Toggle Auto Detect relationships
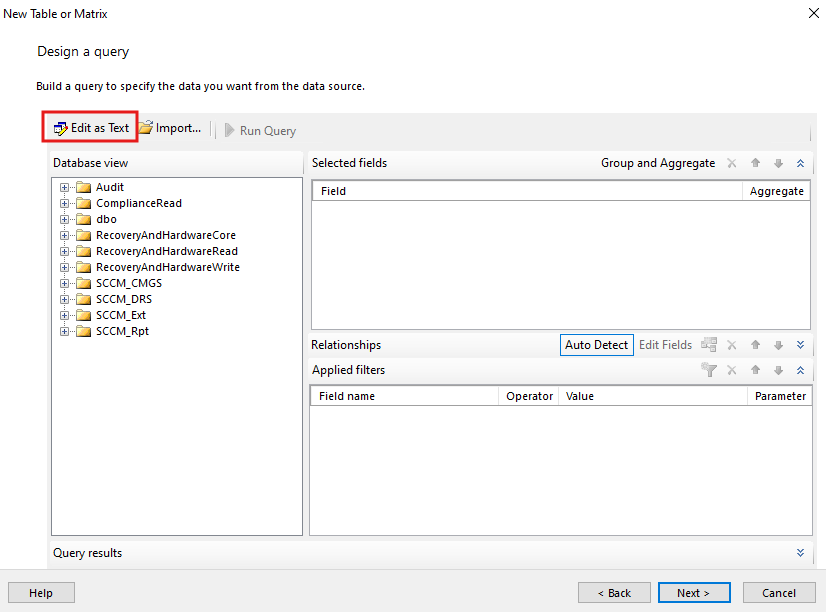The image size is (826, 612). click(596, 345)
